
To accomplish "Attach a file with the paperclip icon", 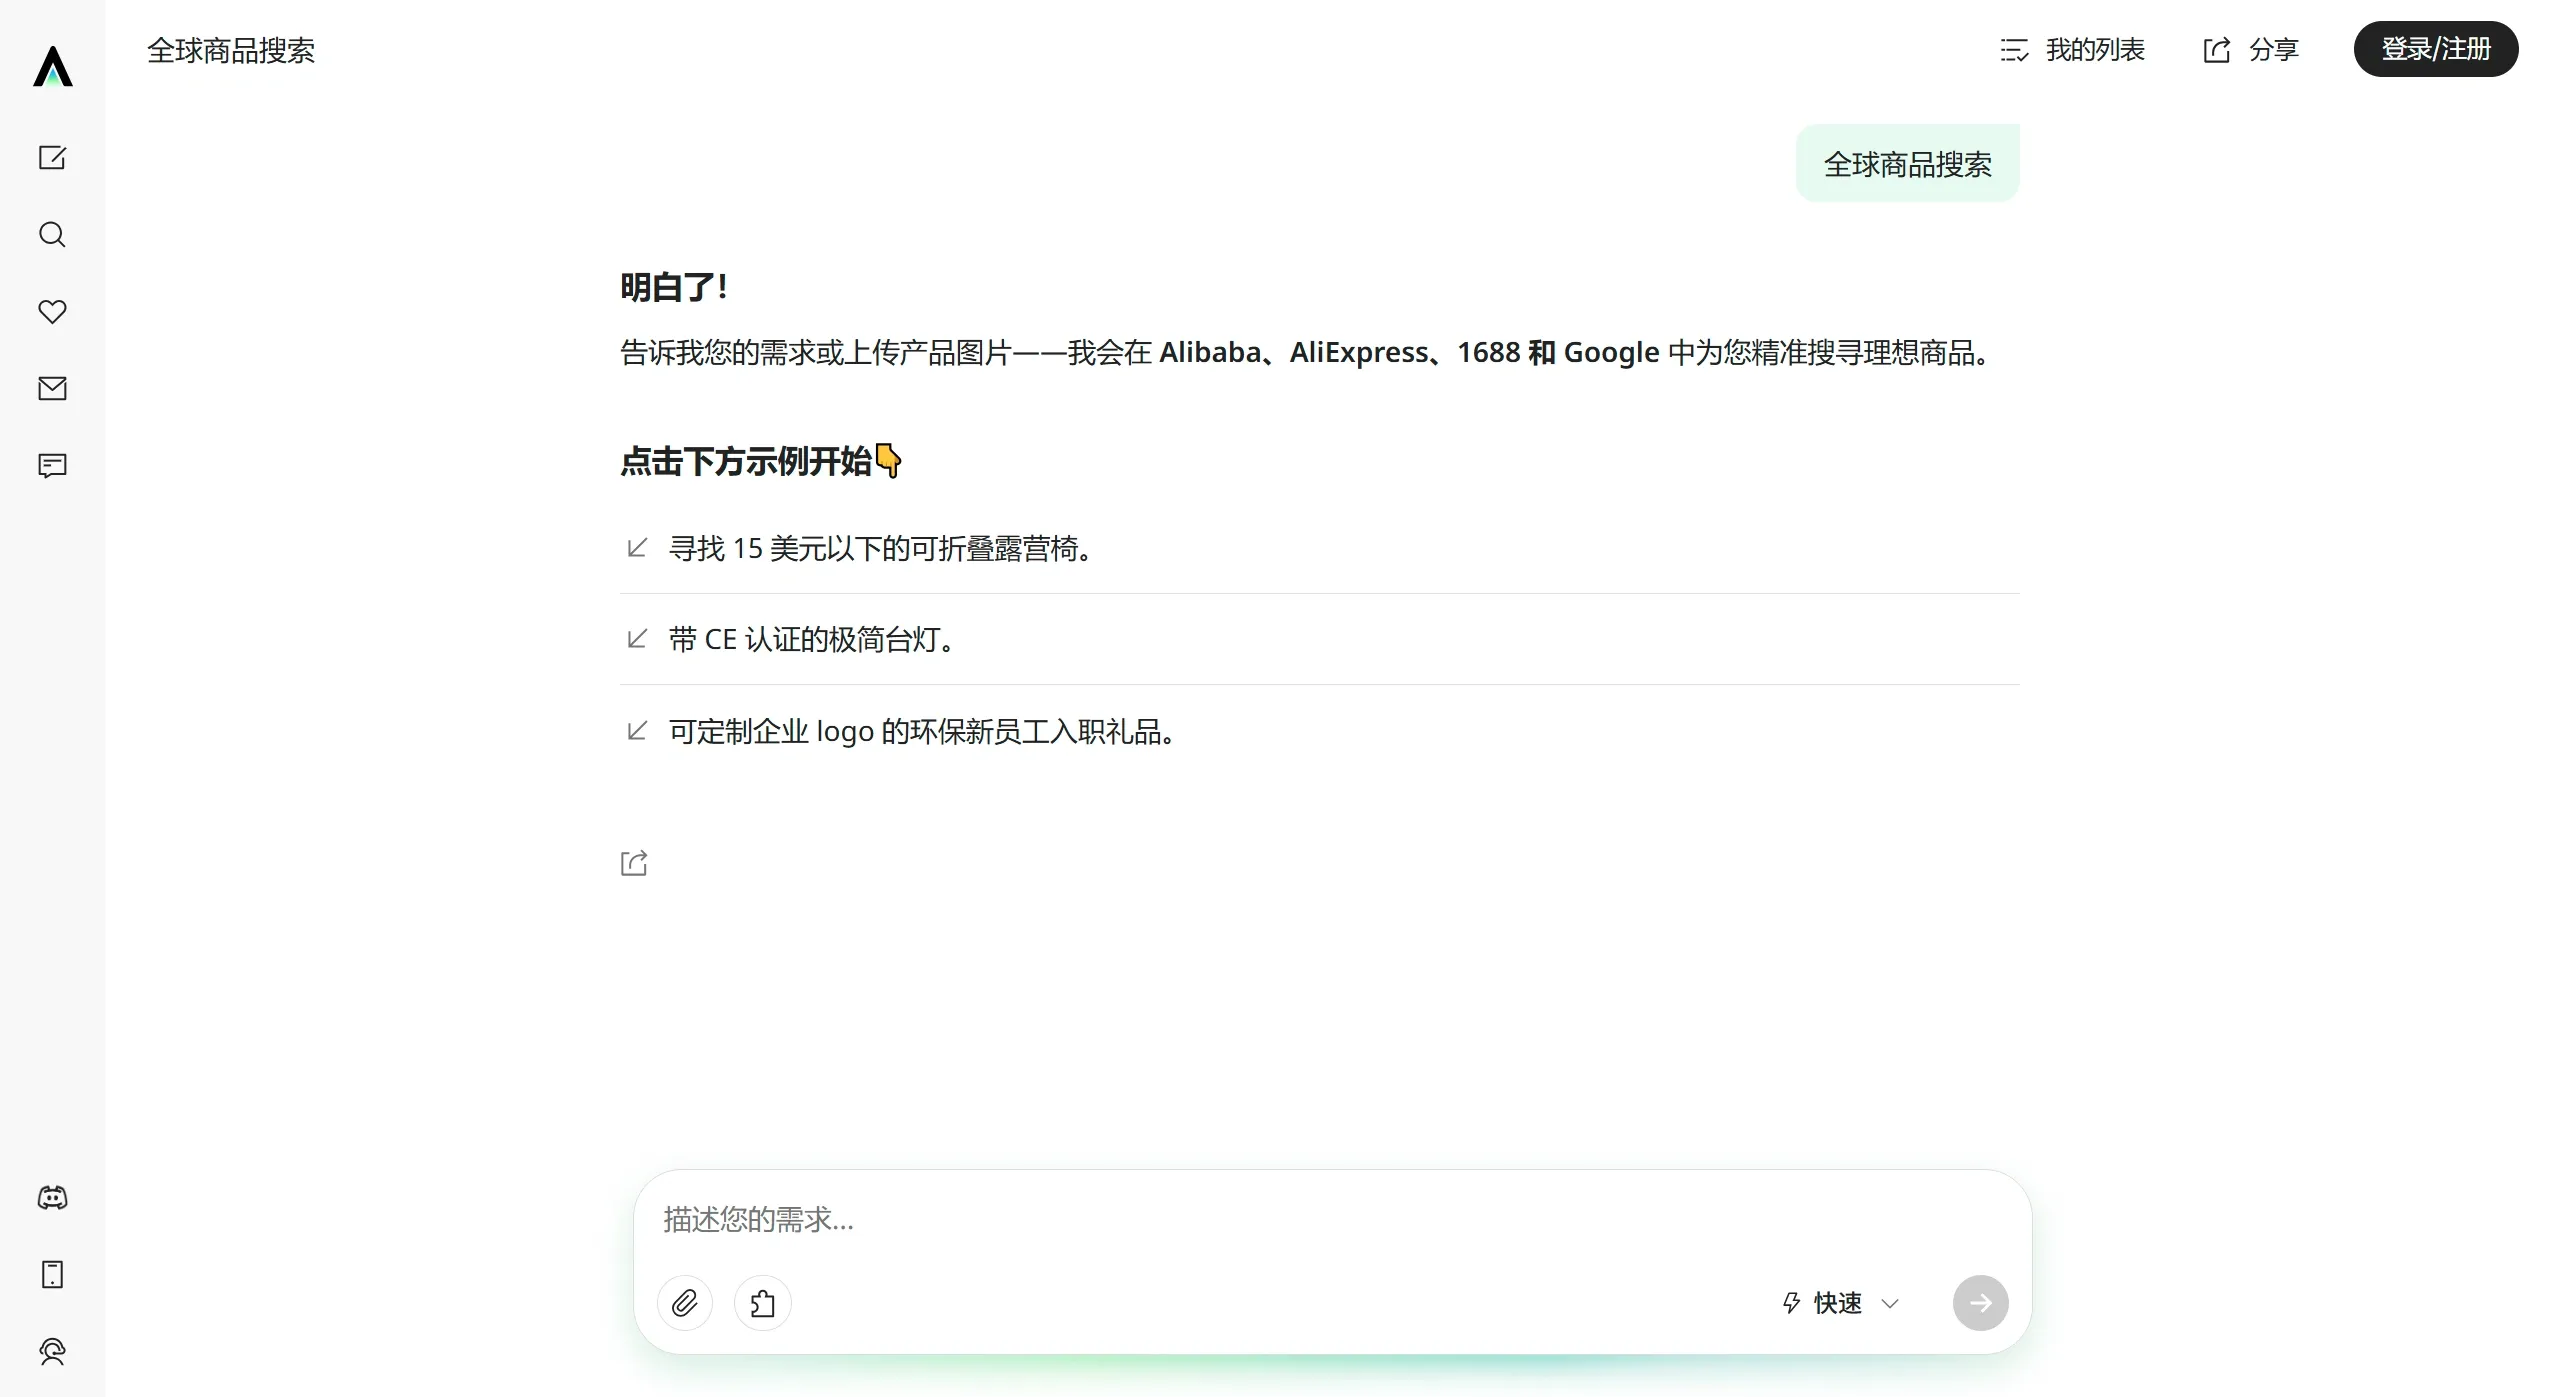I will pyautogui.click(x=685, y=1302).
